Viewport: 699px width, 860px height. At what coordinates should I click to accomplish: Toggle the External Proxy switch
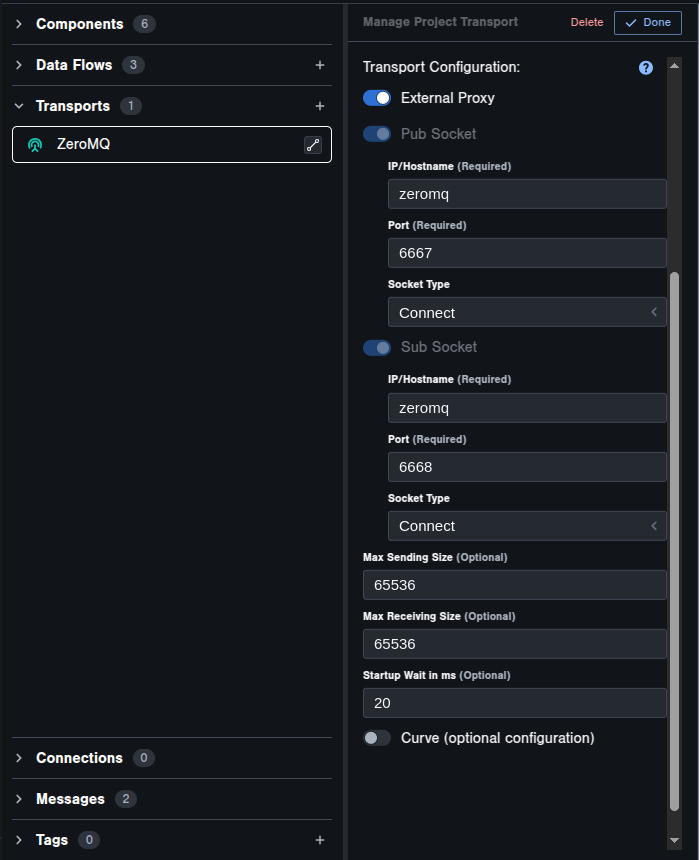[x=377, y=98]
